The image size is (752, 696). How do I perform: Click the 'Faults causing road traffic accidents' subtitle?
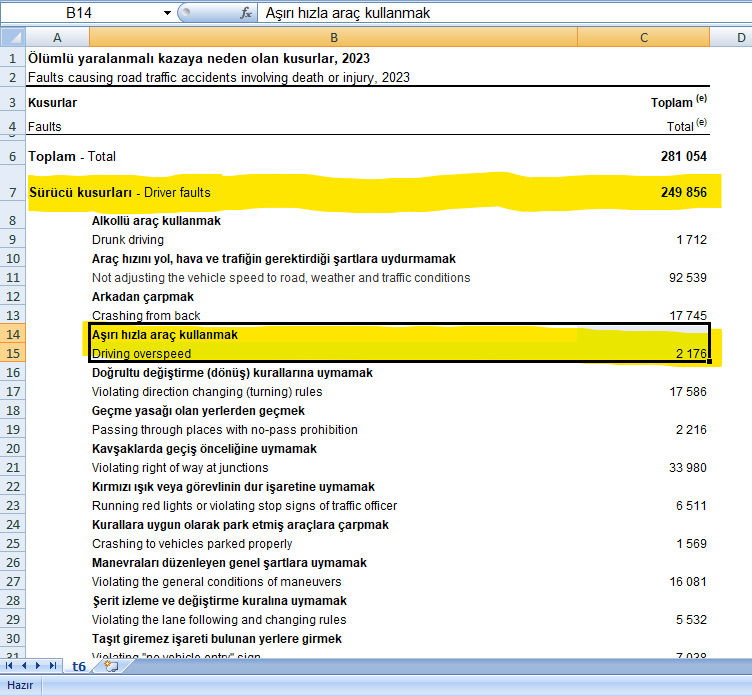point(219,78)
